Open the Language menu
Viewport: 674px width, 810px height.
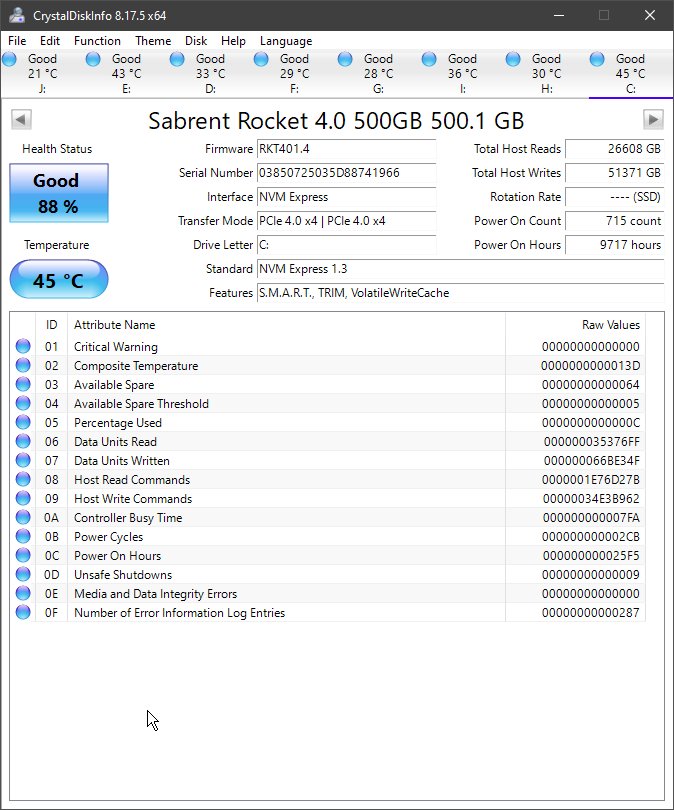(x=286, y=41)
